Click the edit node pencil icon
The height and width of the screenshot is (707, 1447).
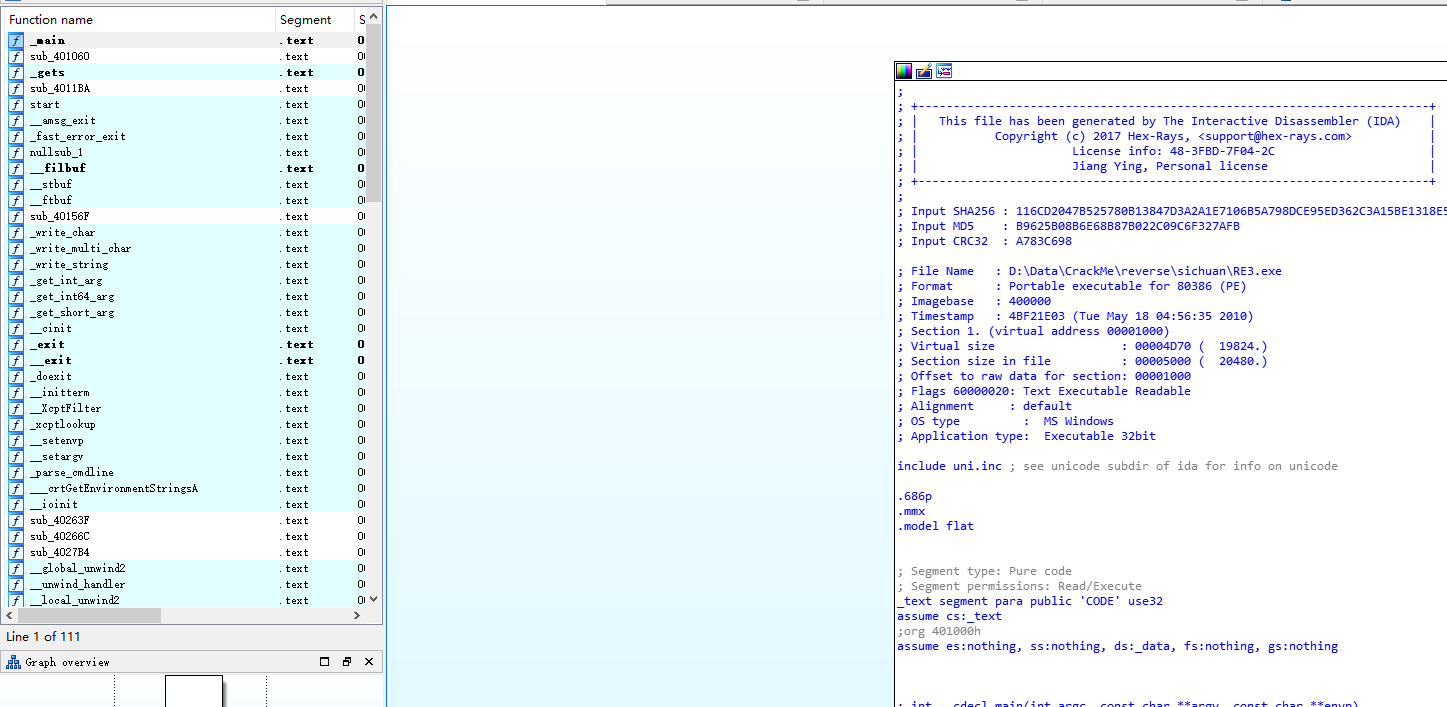pyautogui.click(x=924, y=71)
